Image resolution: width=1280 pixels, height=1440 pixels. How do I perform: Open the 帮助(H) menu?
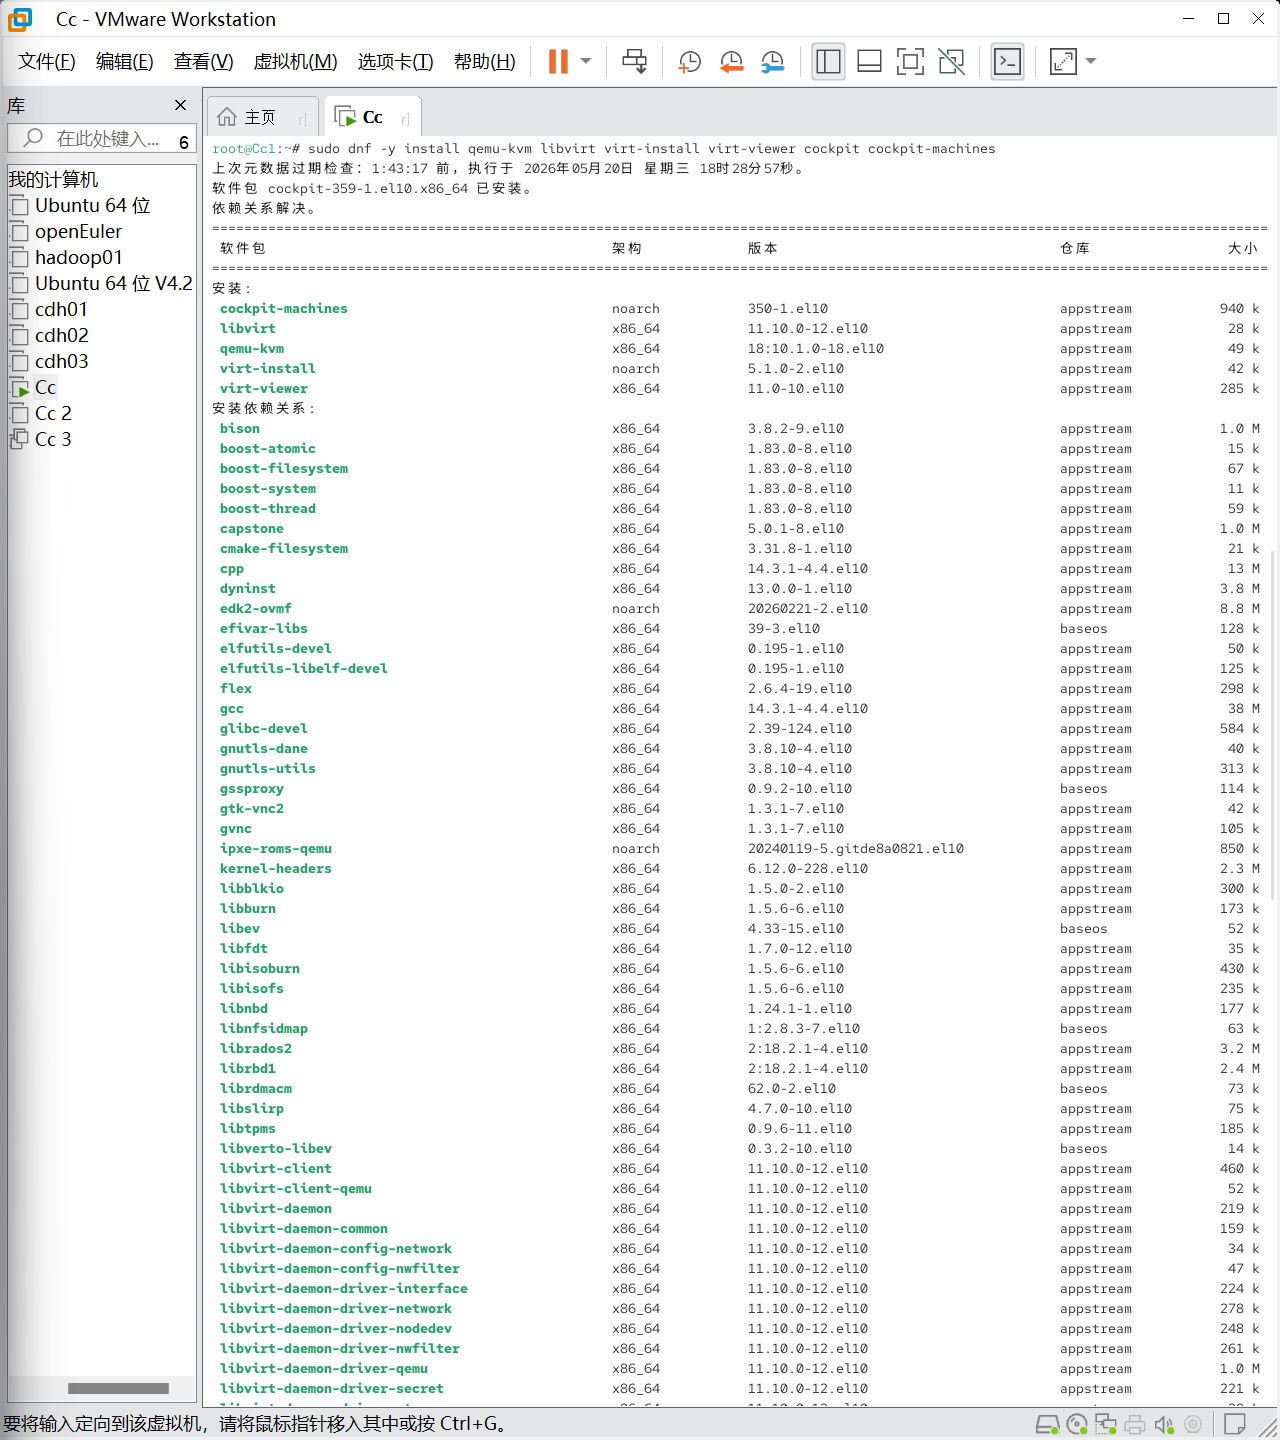coord(485,62)
